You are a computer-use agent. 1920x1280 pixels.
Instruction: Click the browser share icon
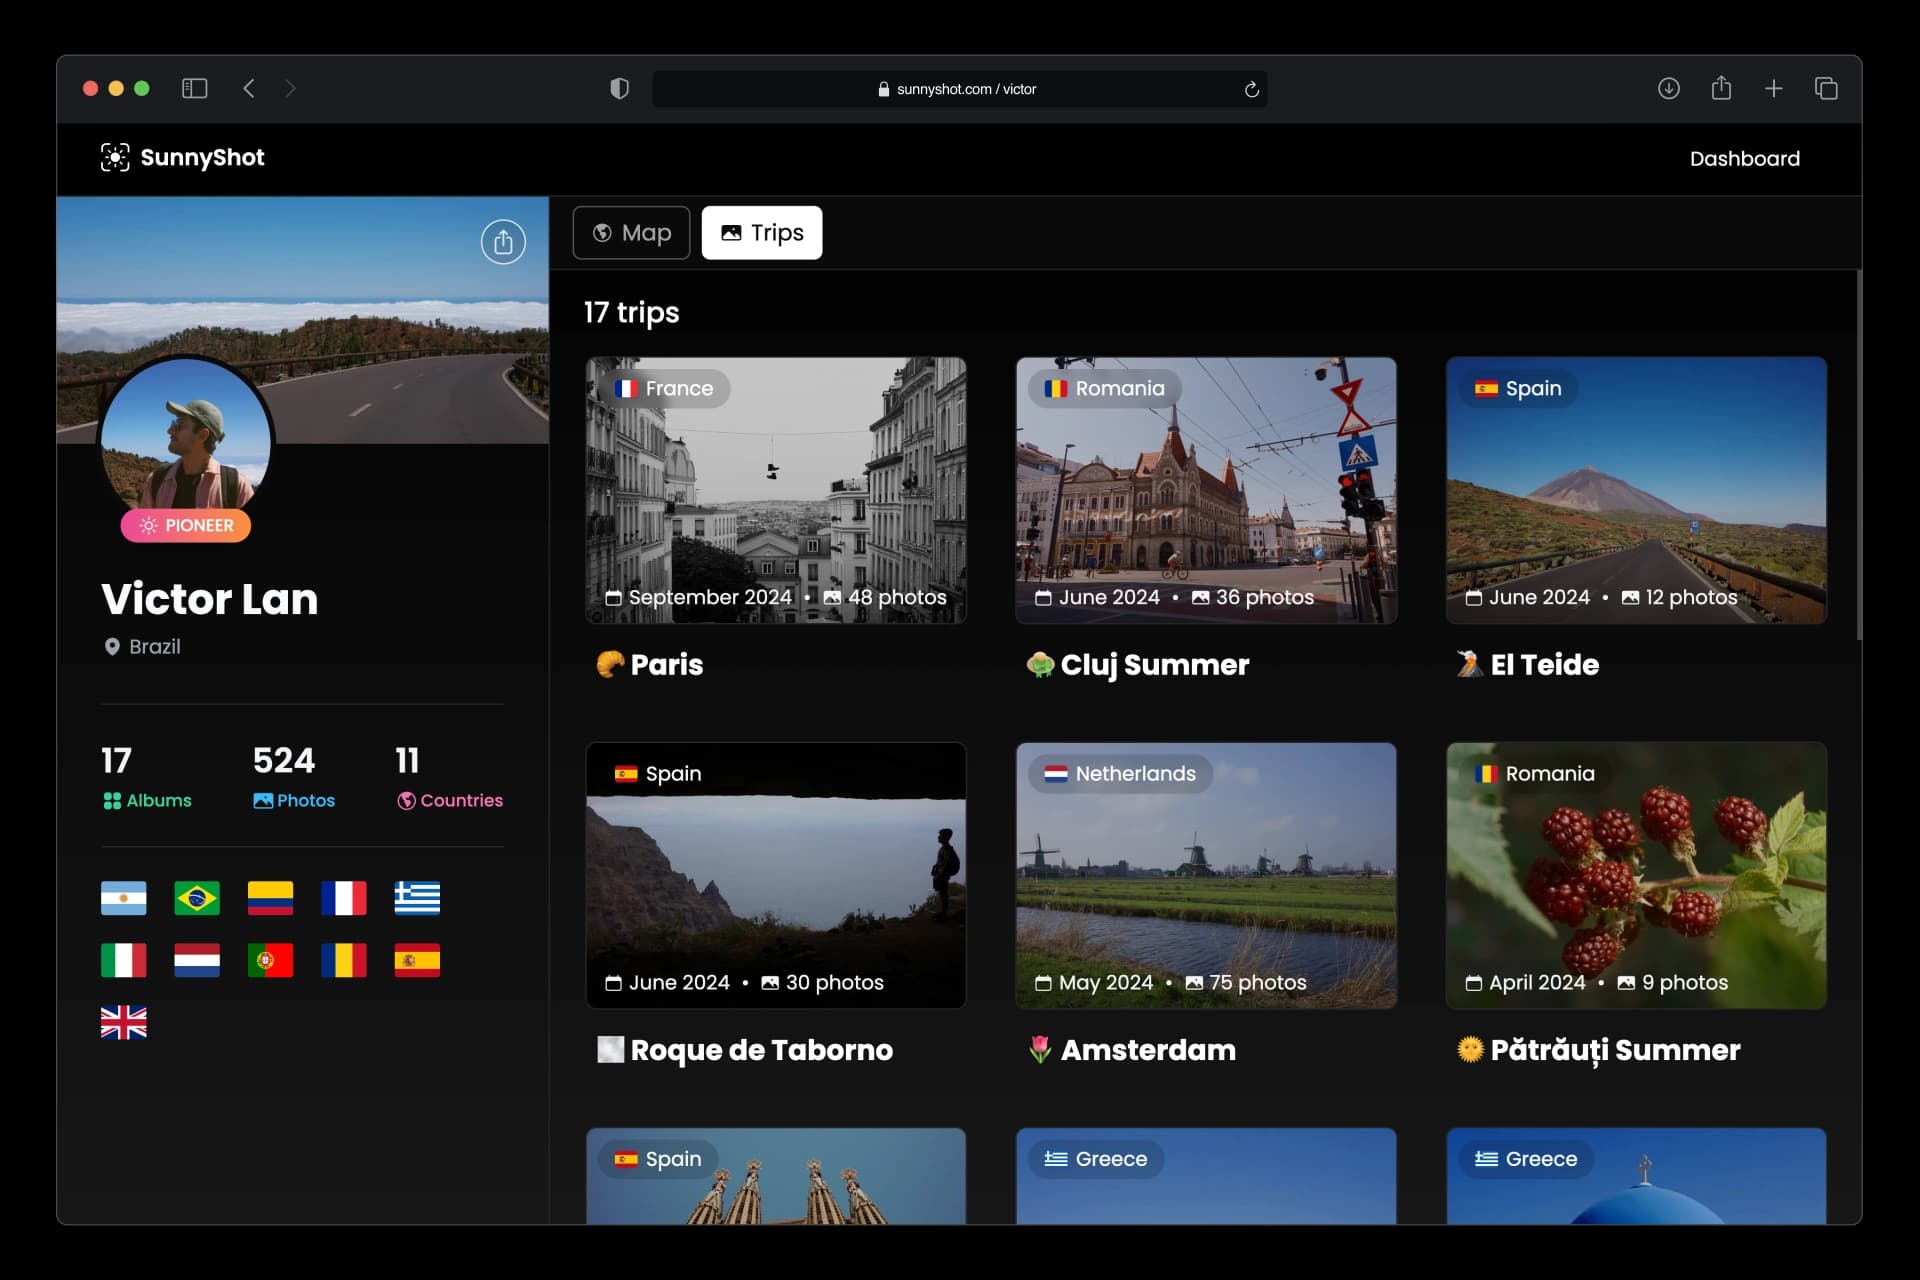pyautogui.click(x=1721, y=89)
